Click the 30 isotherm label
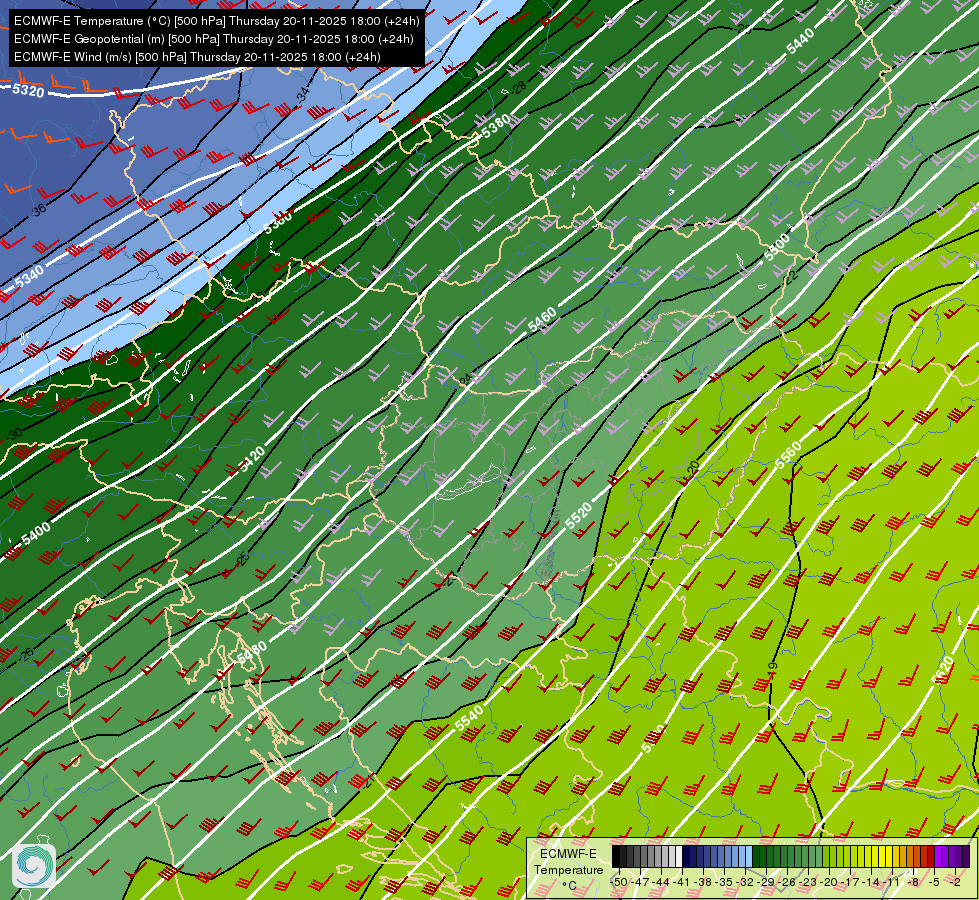 pyautogui.click(x=15, y=433)
